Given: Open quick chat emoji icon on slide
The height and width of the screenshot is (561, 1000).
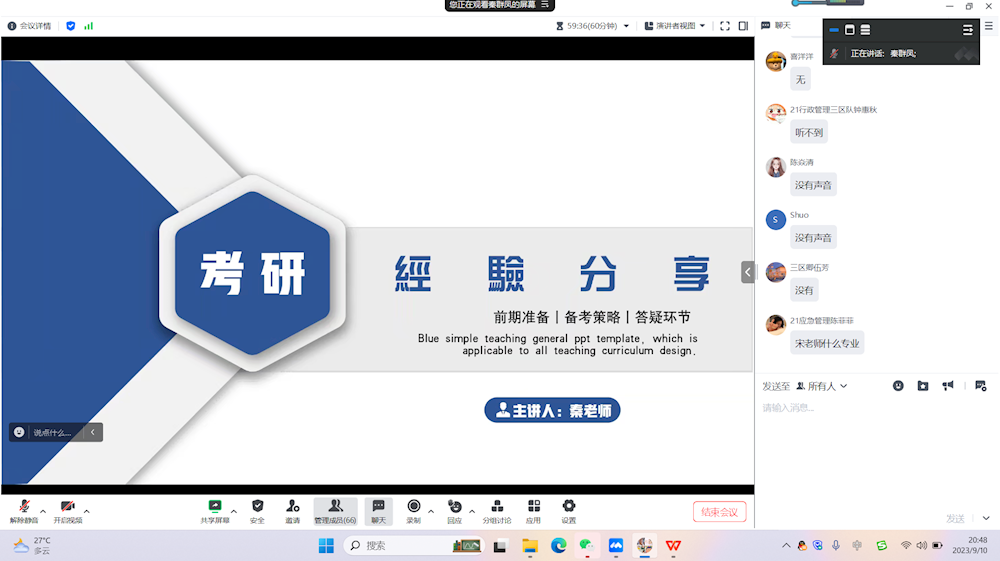Looking at the screenshot, I should coord(19,432).
